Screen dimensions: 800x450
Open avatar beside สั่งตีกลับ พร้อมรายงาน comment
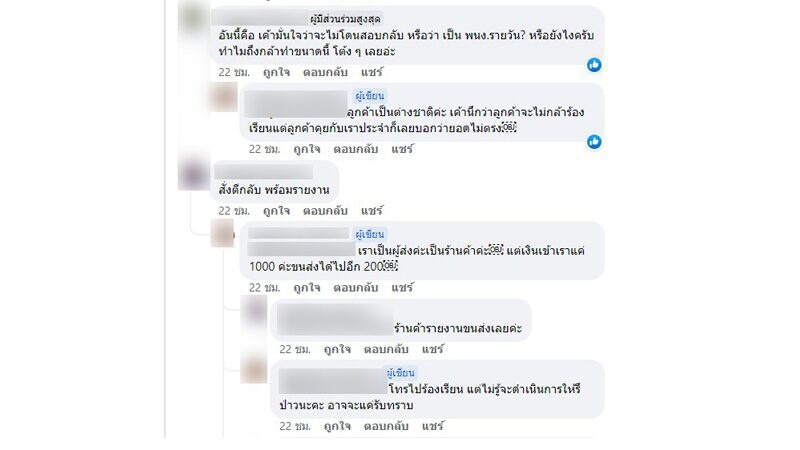pos(194,174)
